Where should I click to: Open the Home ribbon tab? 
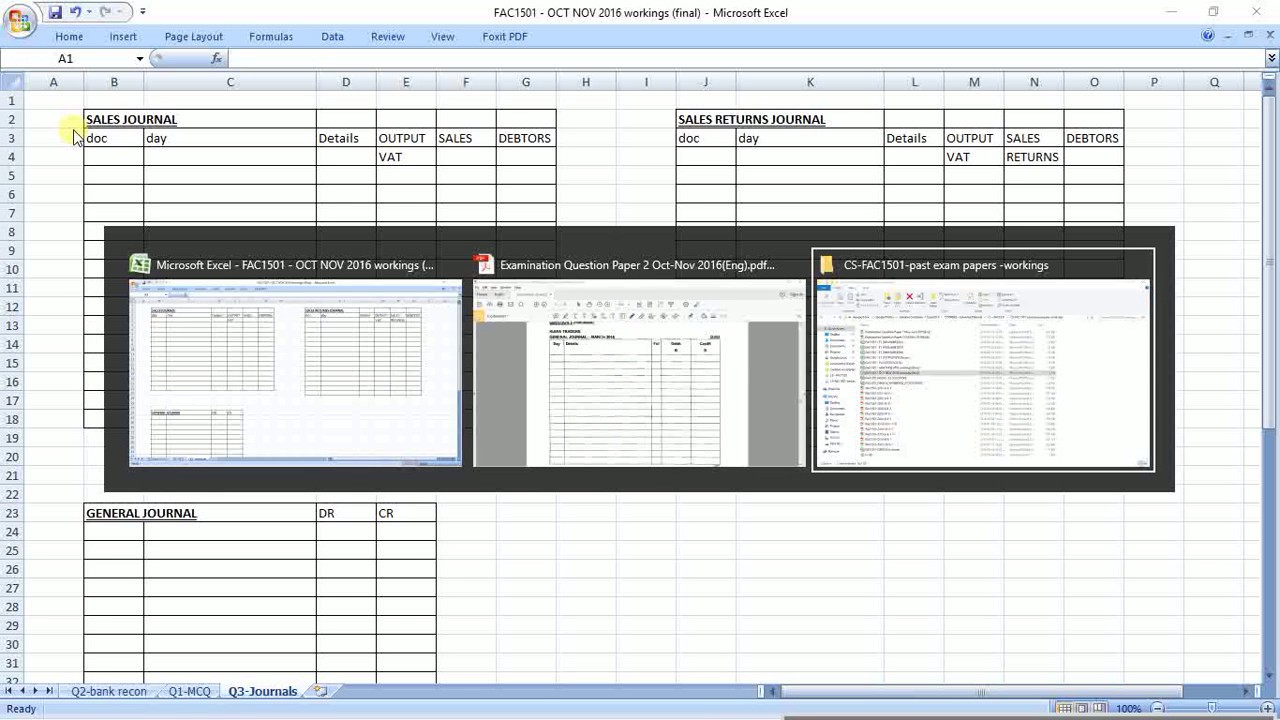click(x=69, y=36)
